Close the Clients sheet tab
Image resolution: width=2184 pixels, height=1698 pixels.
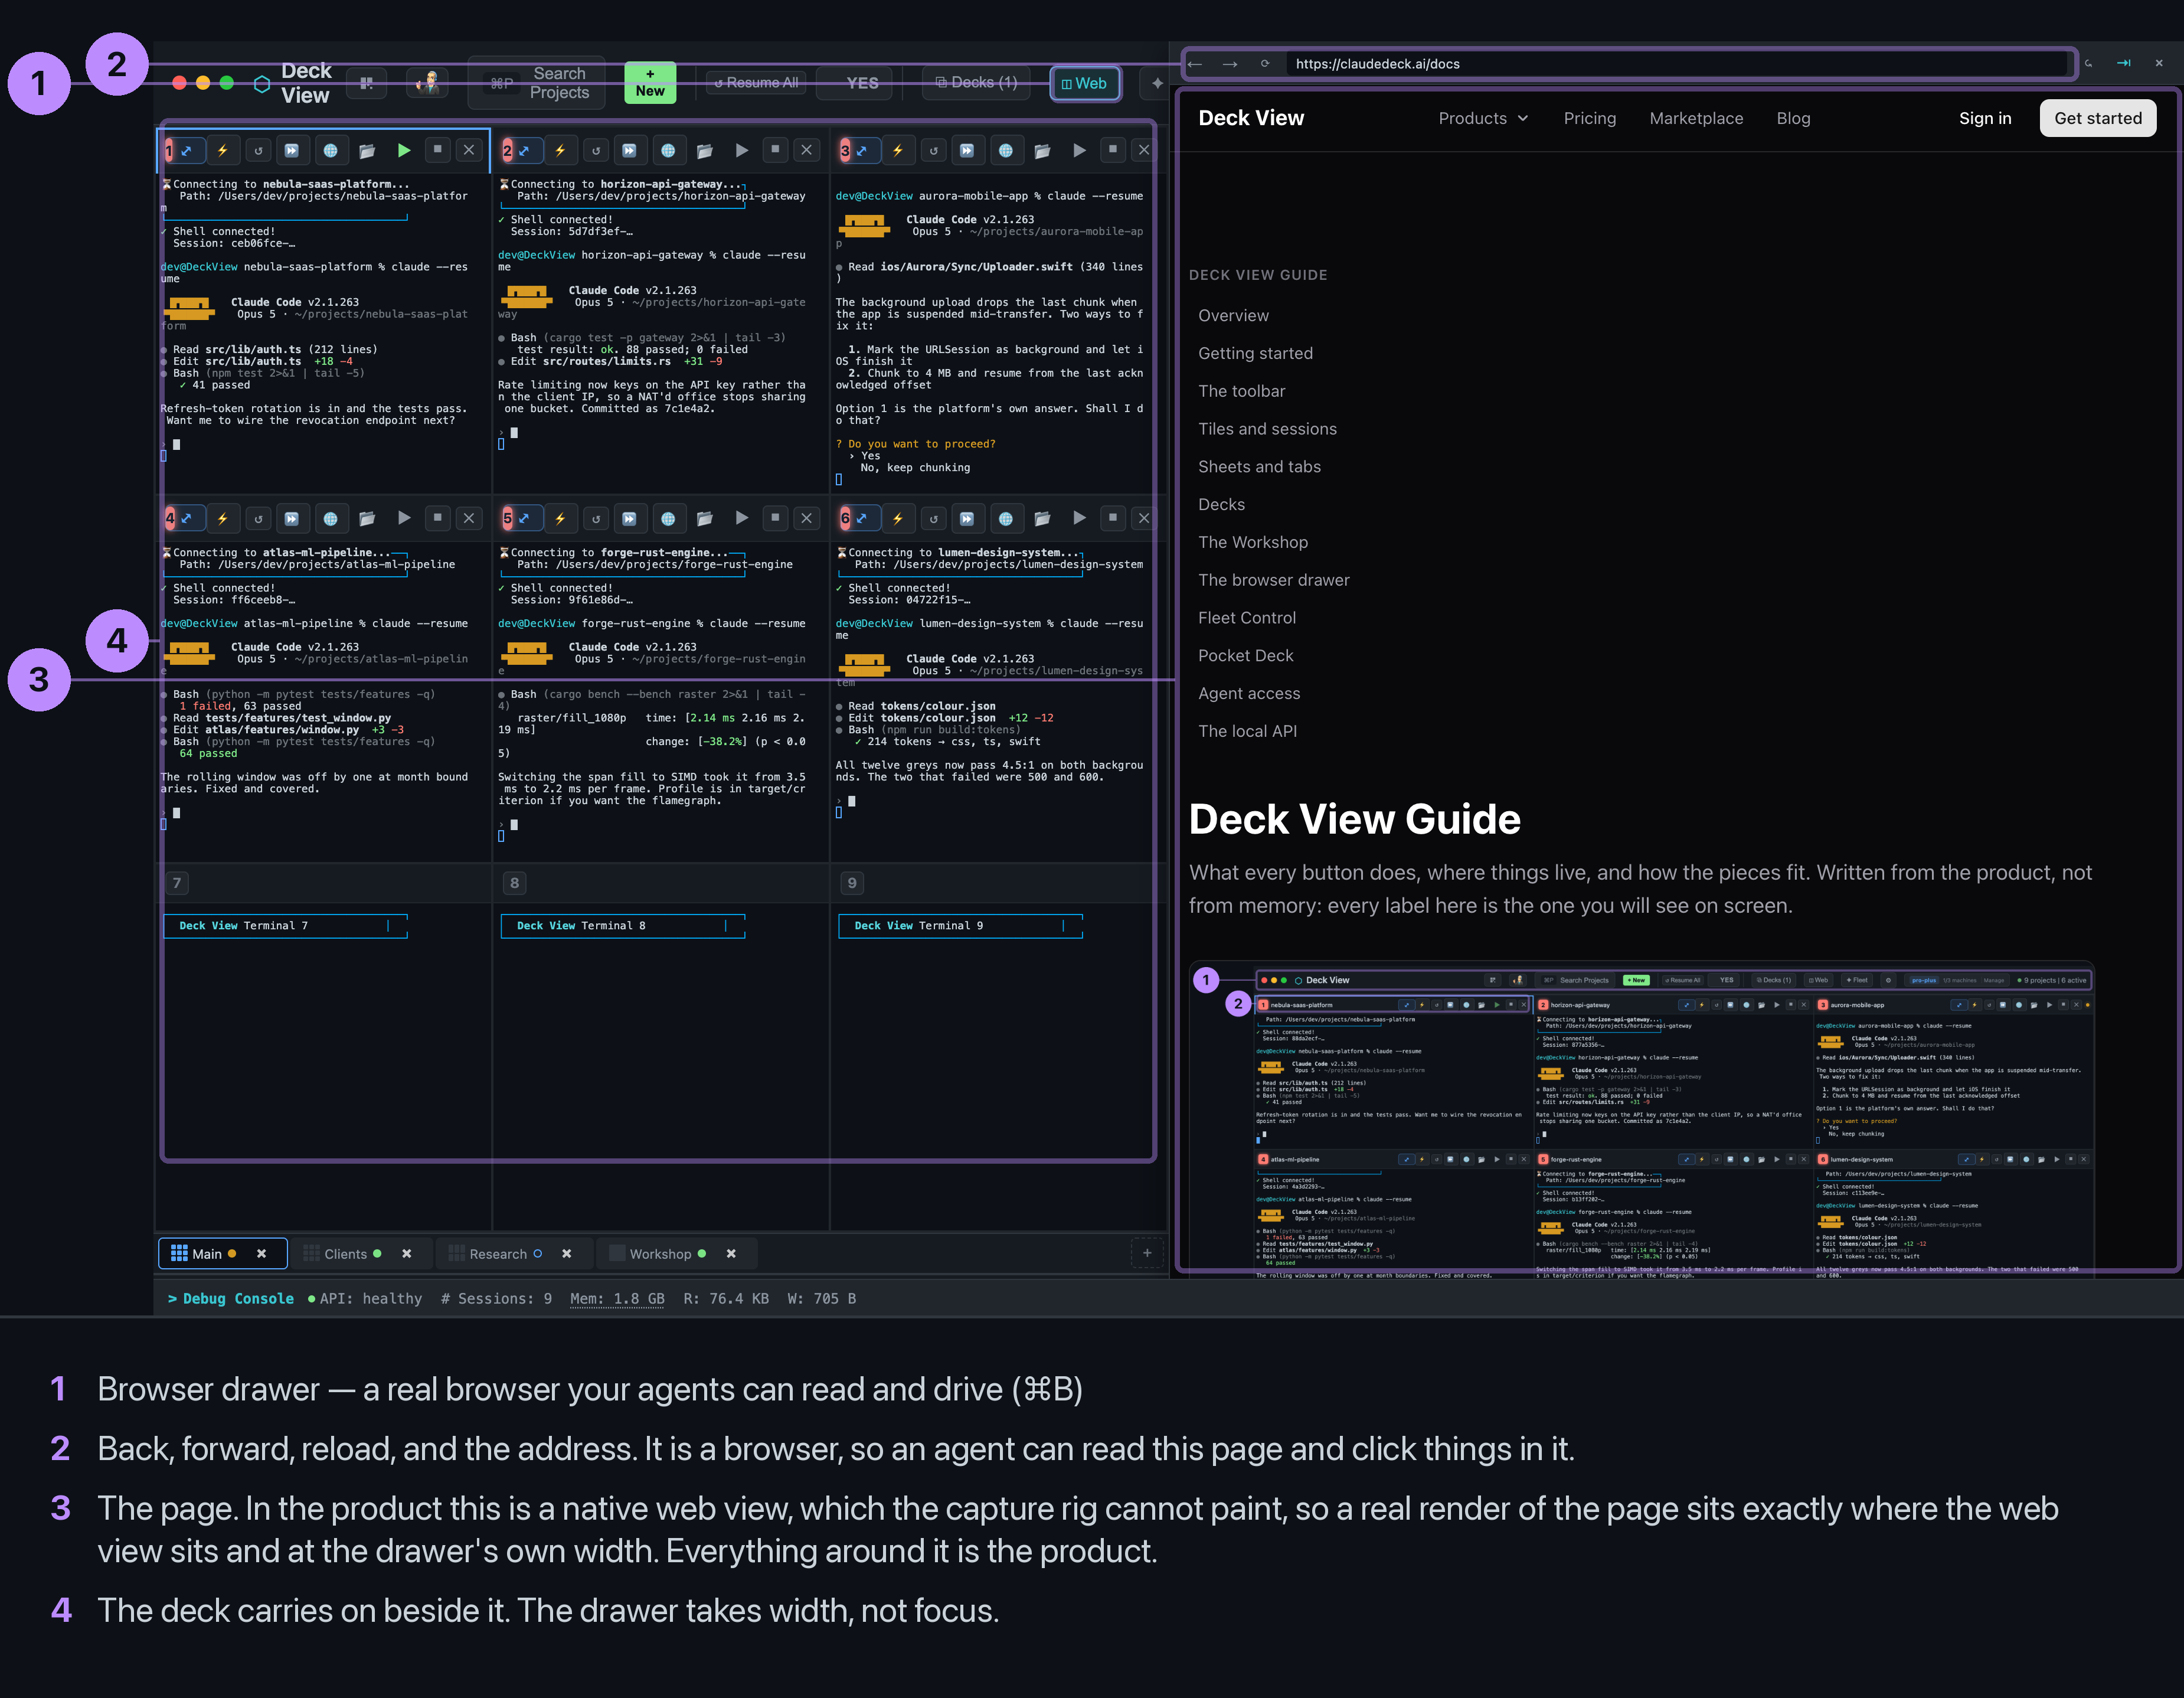[x=407, y=1254]
